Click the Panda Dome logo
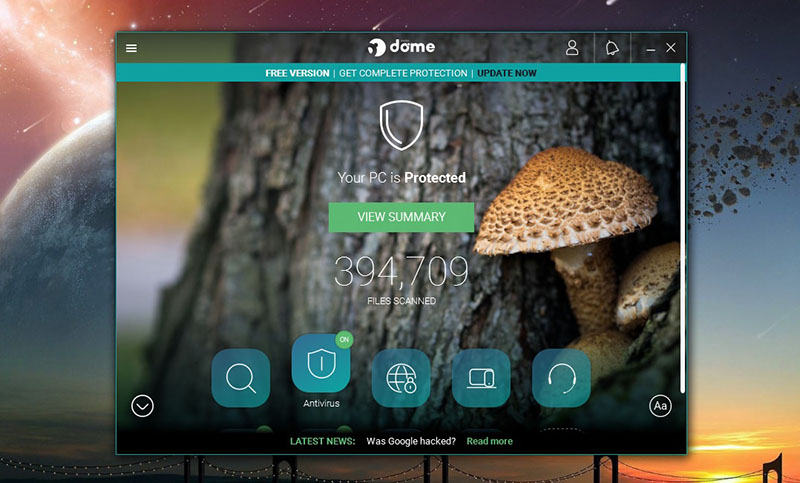 tap(401, 47)
